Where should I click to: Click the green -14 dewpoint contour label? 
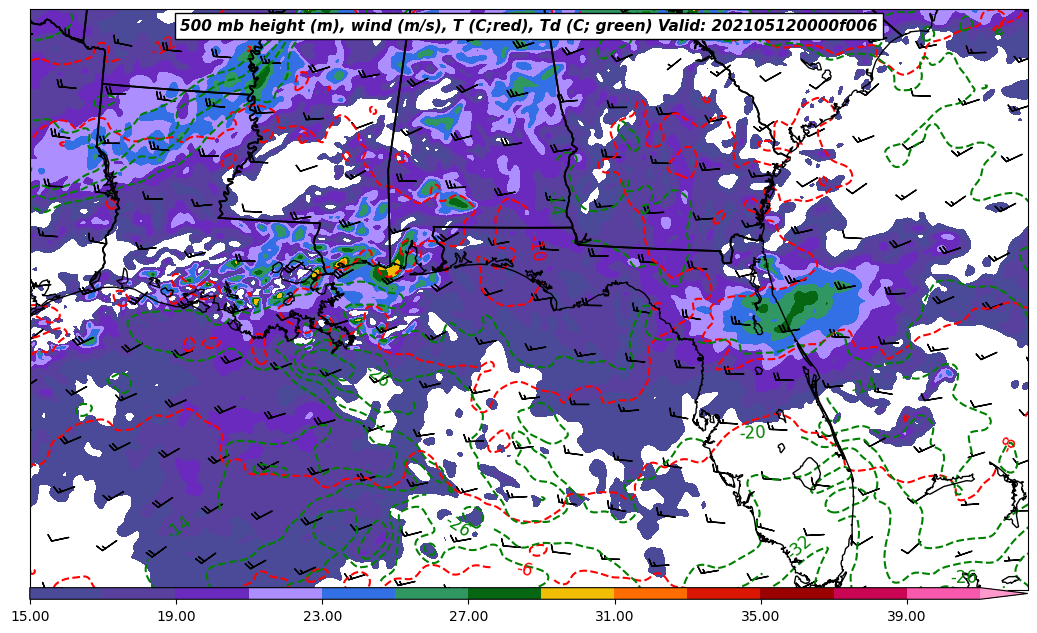[x=179, y=526]
